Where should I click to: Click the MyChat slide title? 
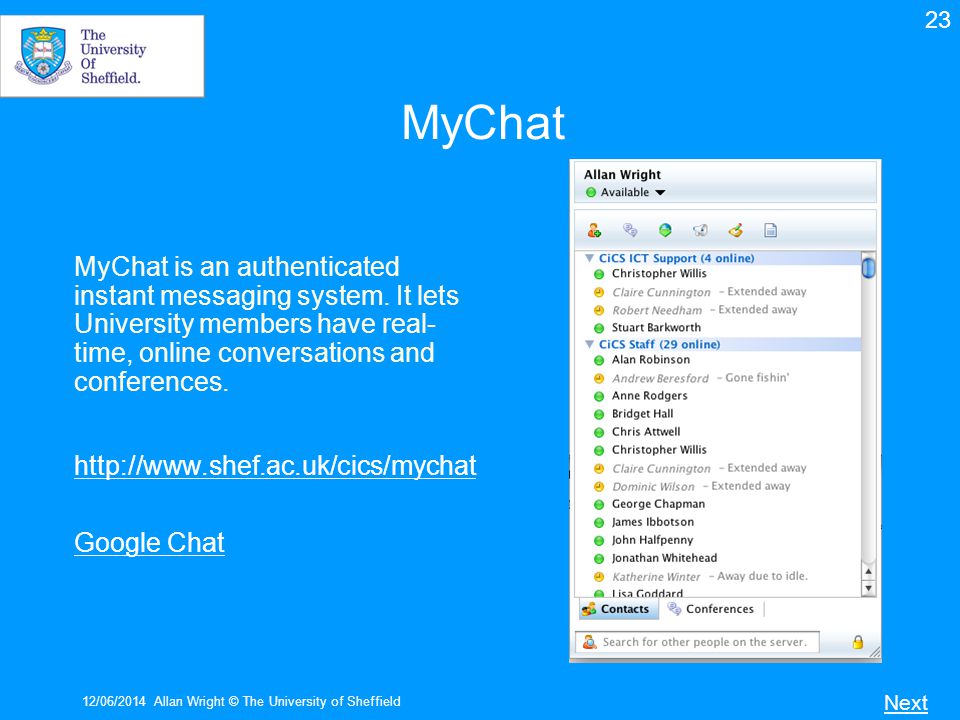(482, 122)
